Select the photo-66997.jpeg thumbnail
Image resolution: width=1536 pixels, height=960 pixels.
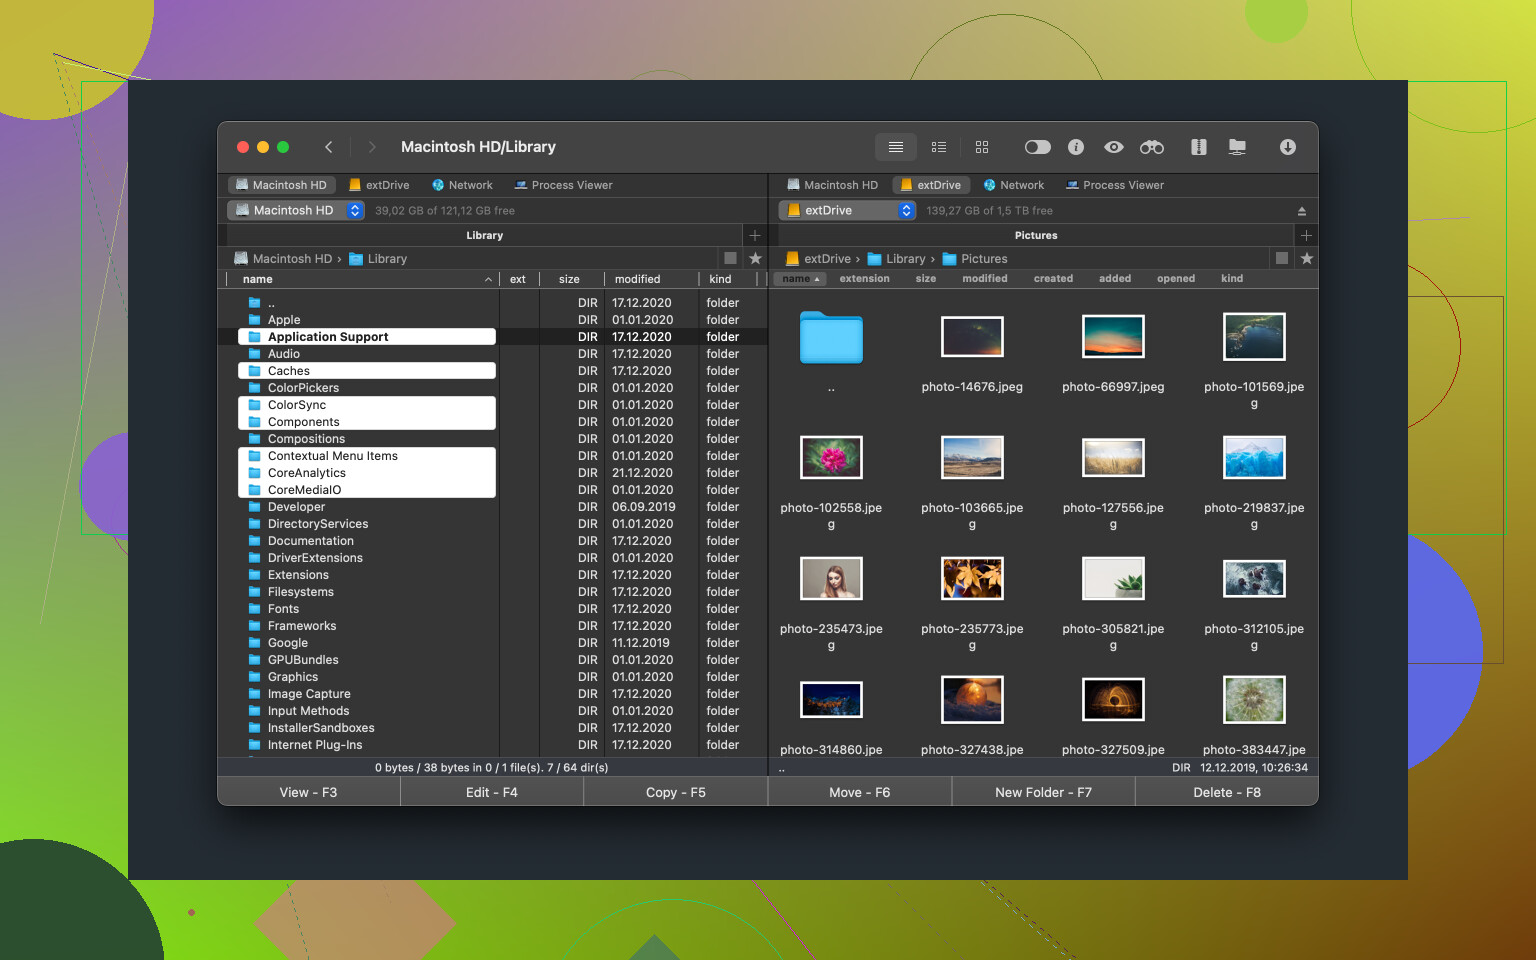(1113, 338)
